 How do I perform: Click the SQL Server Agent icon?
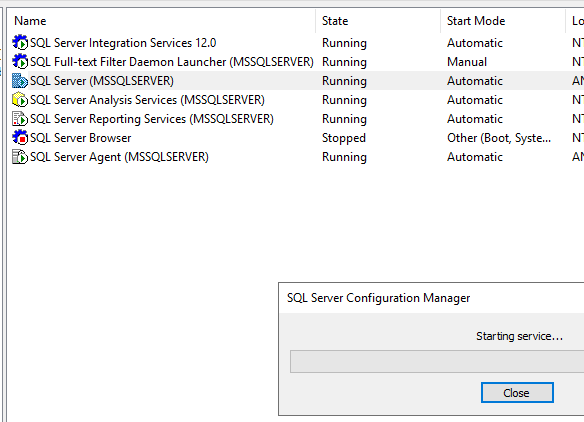coord(20,156)
